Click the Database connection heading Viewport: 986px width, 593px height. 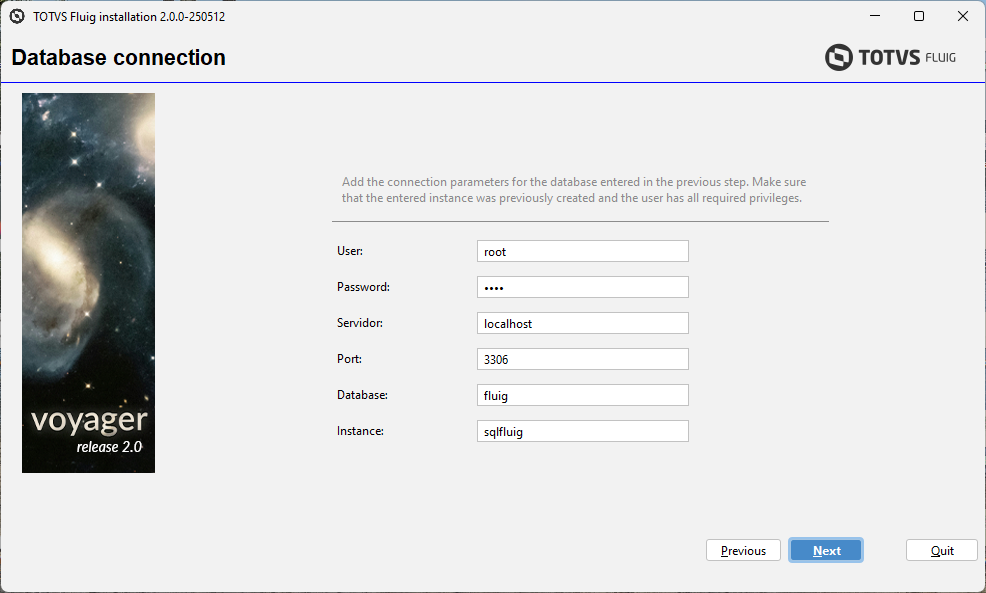pos(118,58)
